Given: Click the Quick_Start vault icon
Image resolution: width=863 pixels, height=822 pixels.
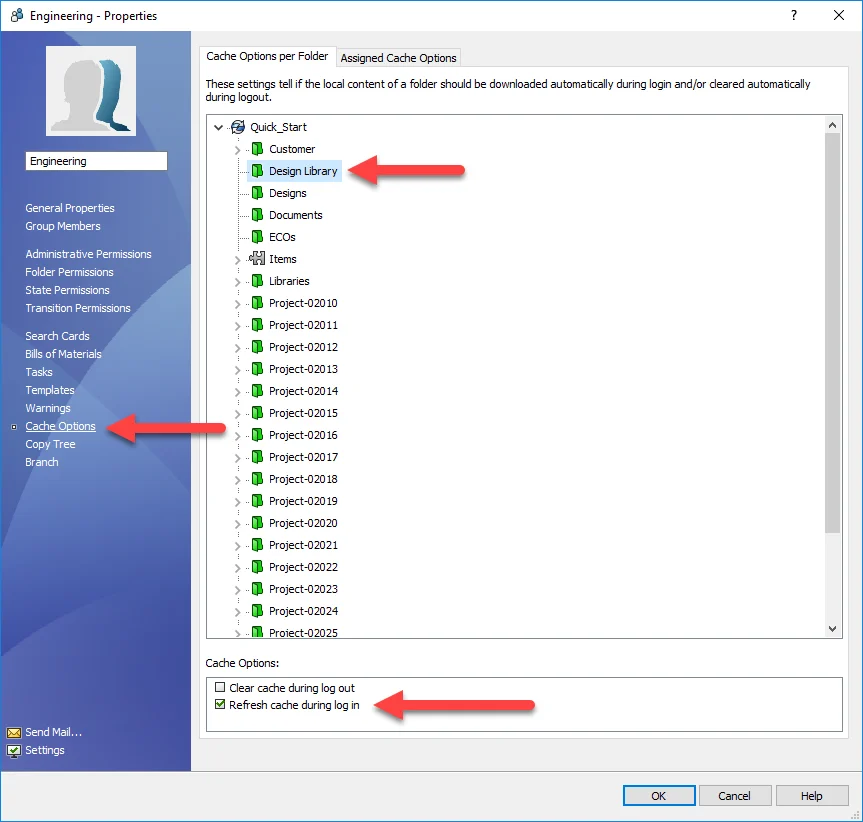Looking at the screenshot, I should pos(238,127).
